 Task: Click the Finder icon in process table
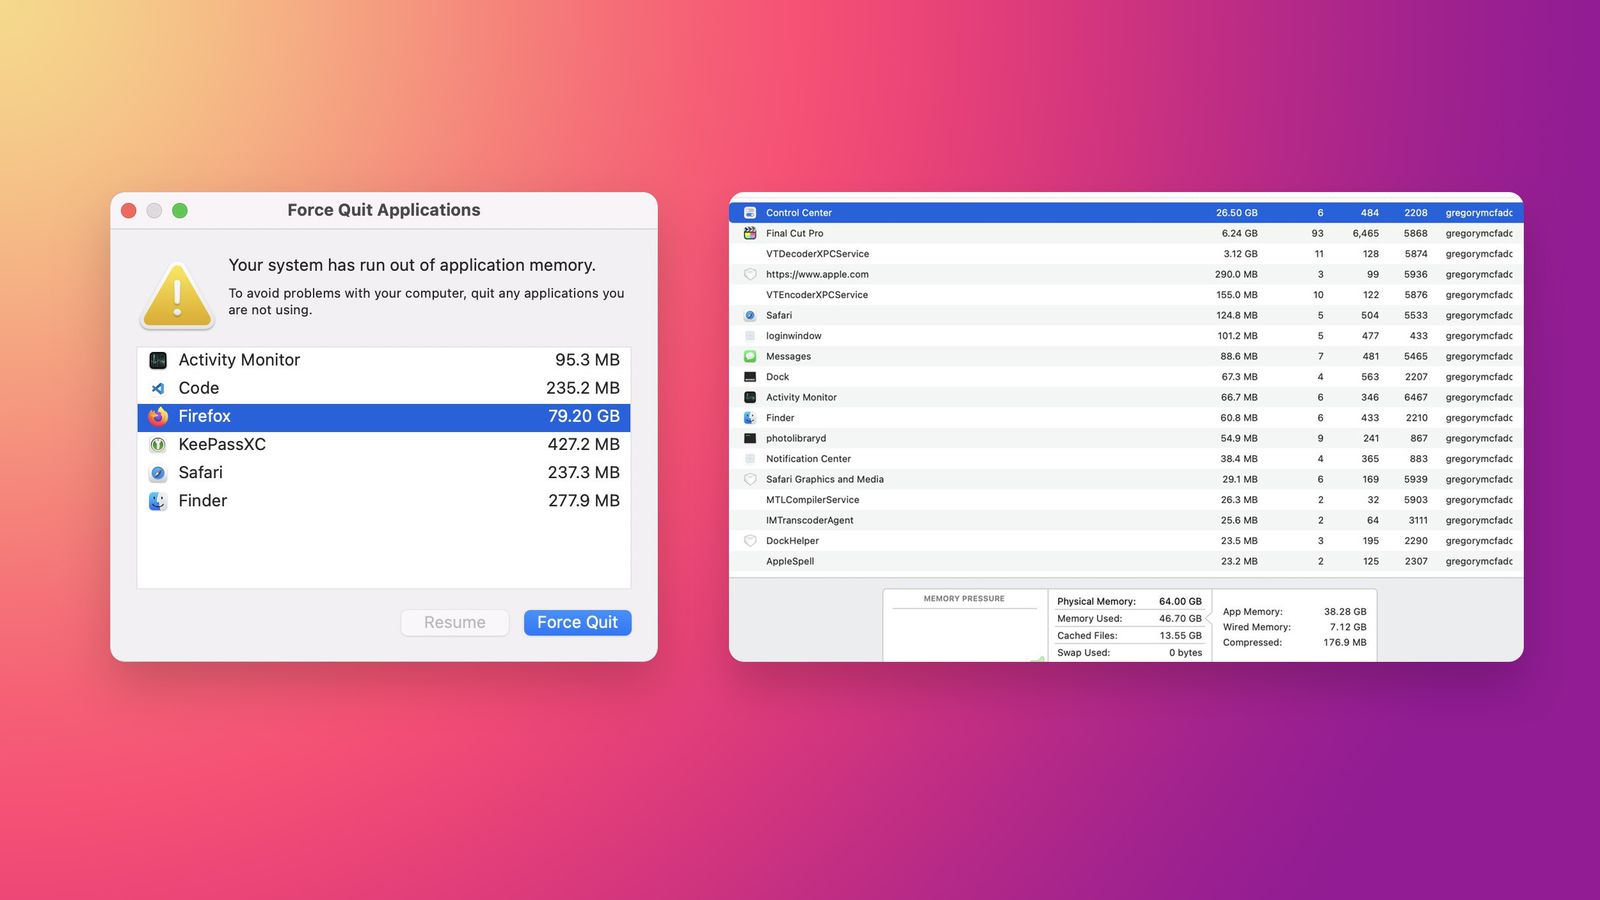[x=750, y=418]
